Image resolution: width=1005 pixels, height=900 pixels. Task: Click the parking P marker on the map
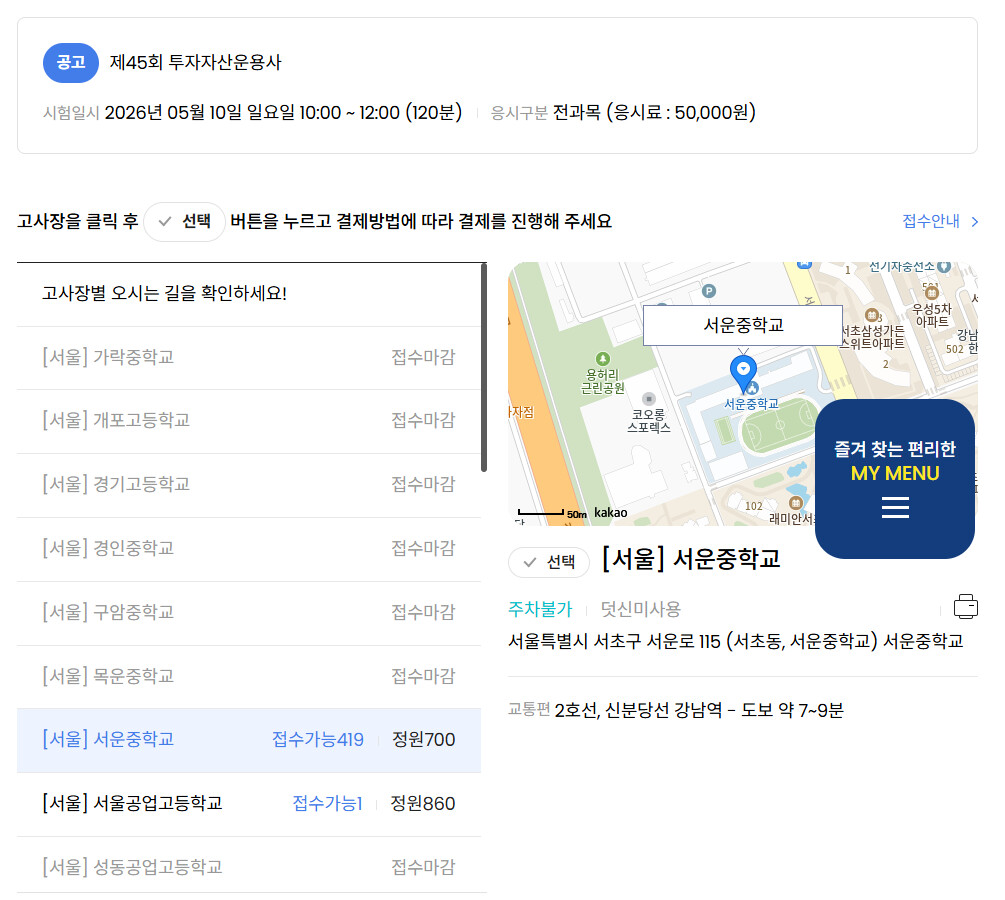(709, 291)
